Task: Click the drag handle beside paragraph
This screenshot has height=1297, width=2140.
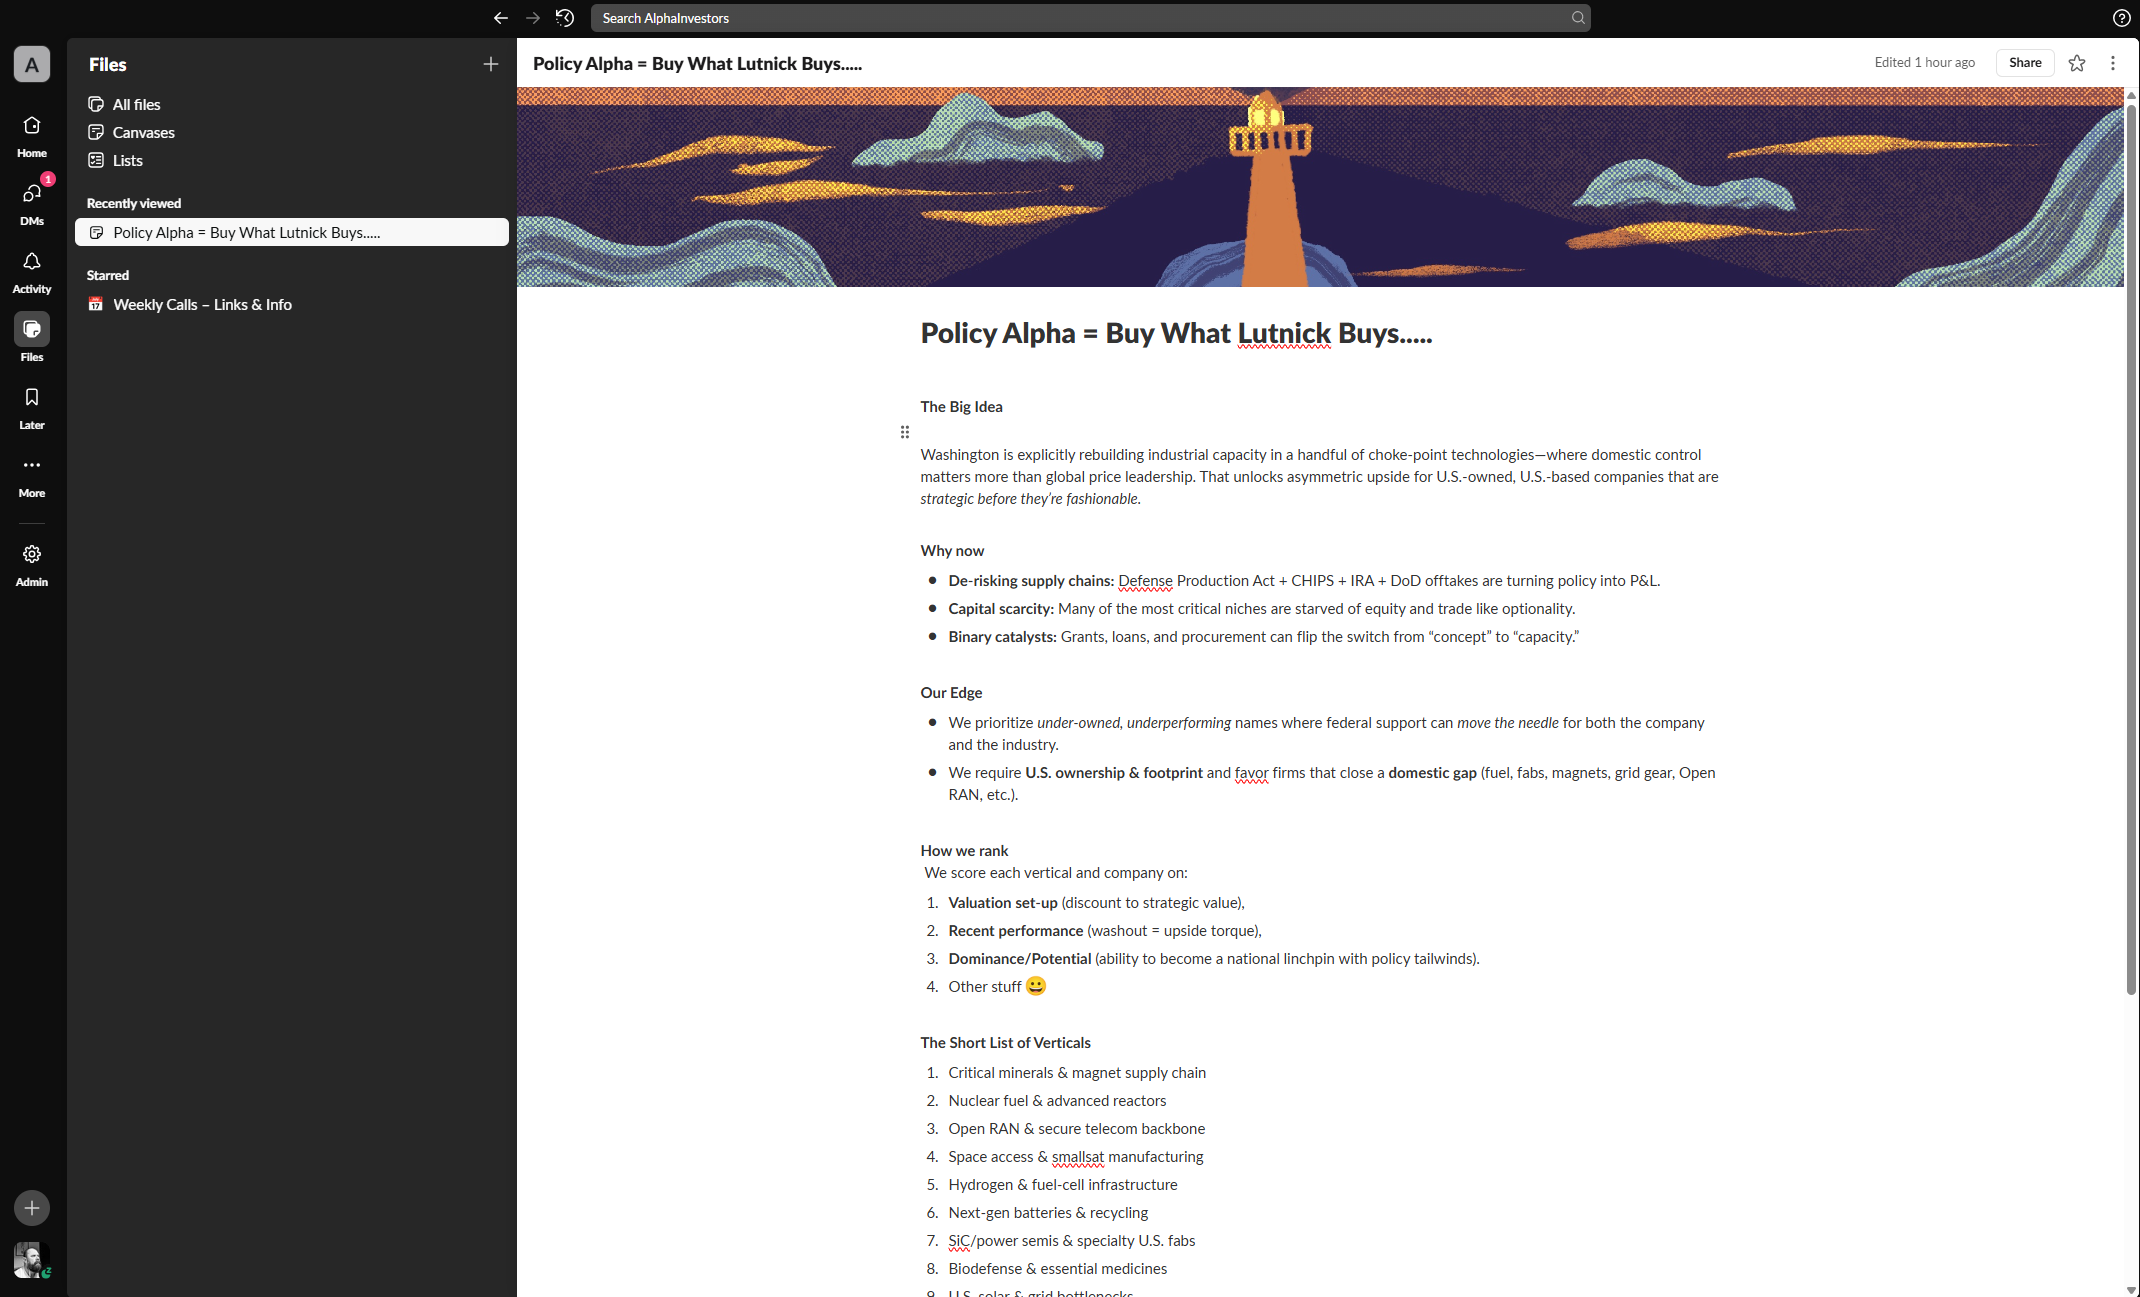Action: (x=905, y=432)
